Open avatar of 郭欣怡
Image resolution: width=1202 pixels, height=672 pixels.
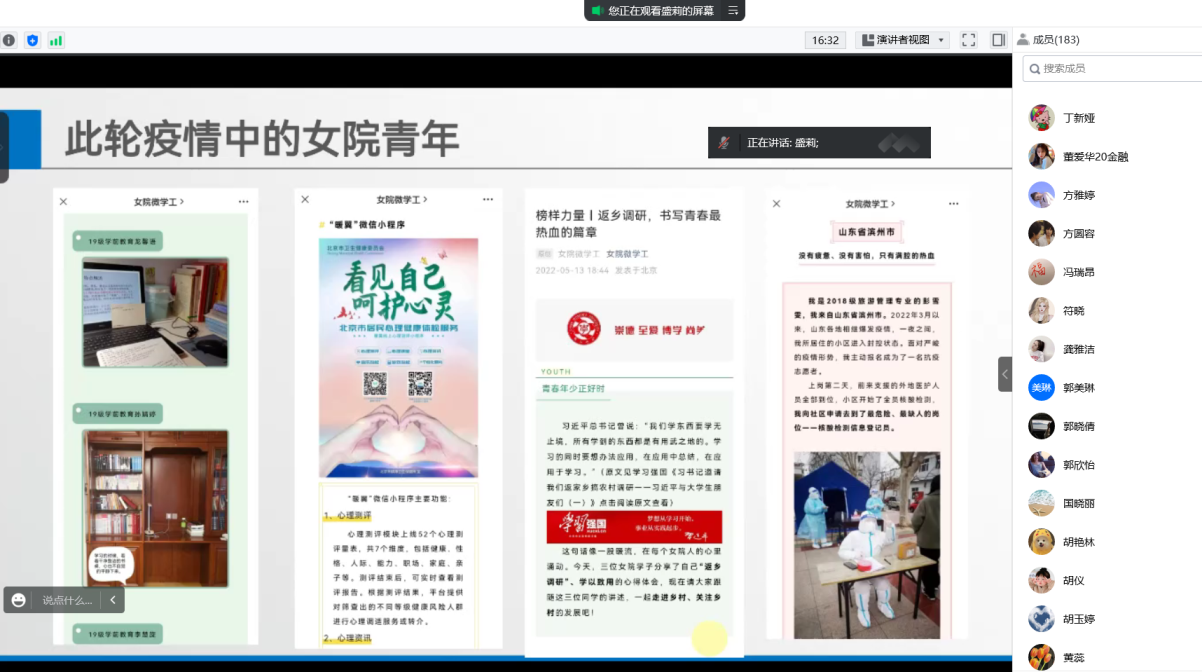[x=1041, y=464]
